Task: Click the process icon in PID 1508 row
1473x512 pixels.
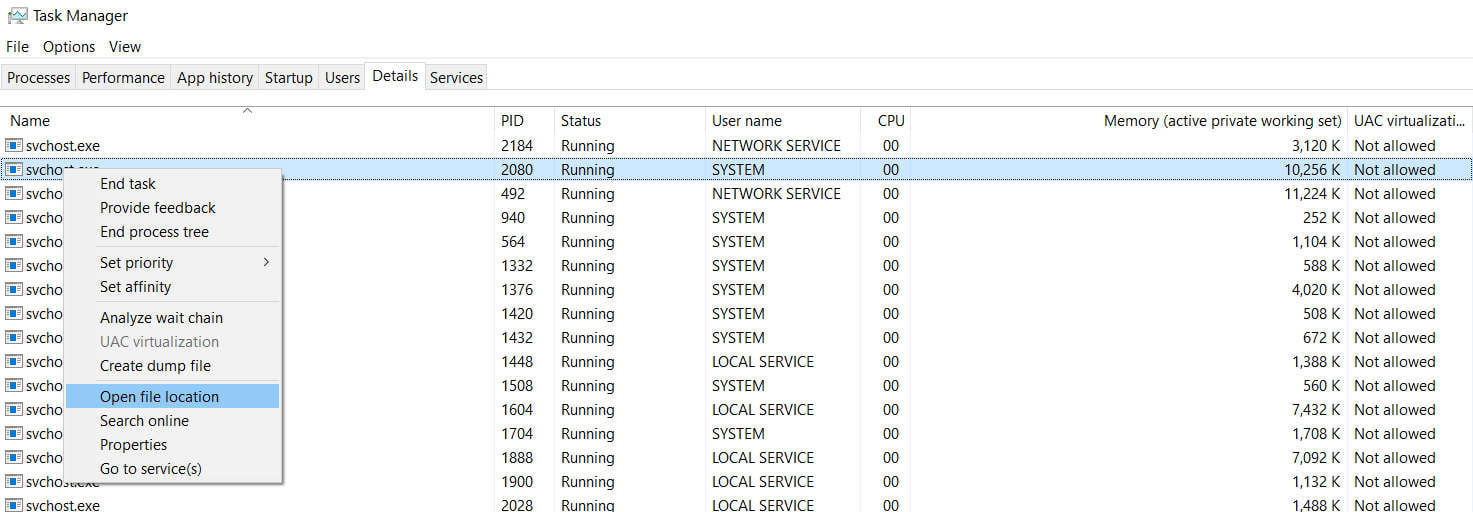Action: [14, 386]
